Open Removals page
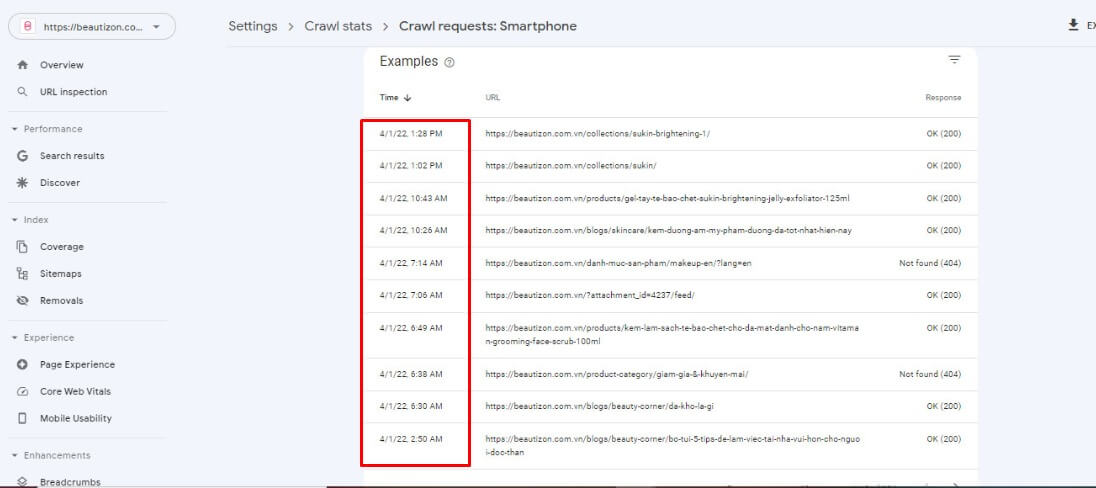1096x488 pixels. (62, 301)
